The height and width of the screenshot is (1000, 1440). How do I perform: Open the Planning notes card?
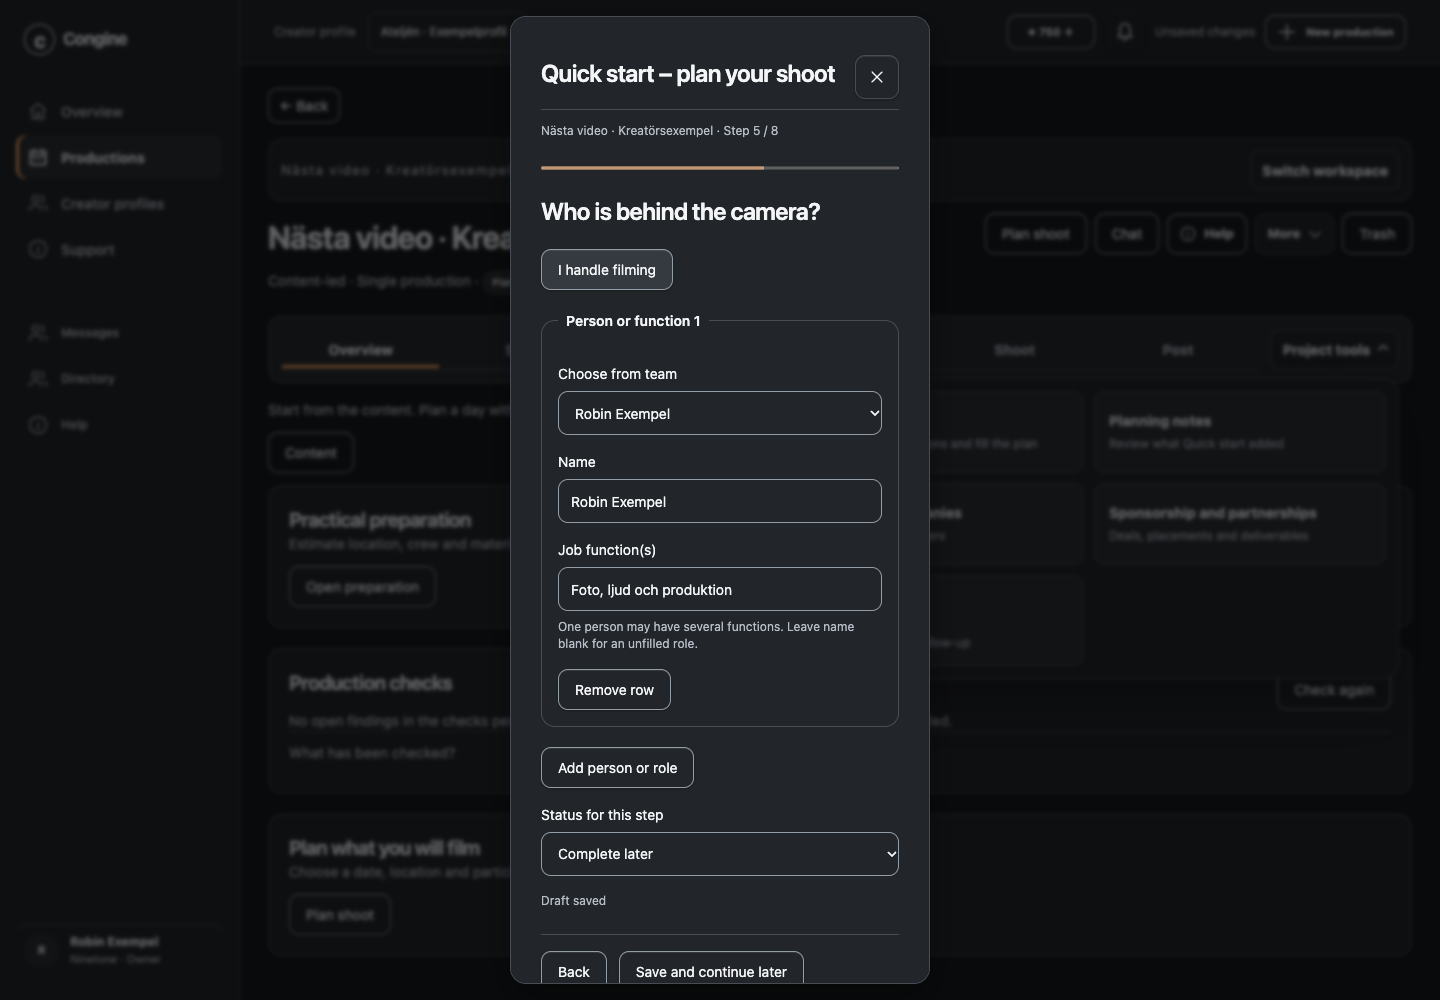tap(1240, 432)
